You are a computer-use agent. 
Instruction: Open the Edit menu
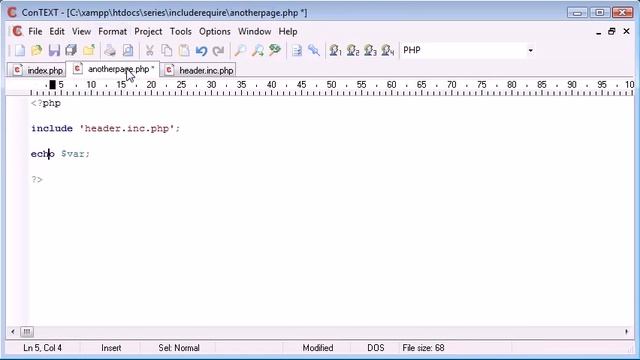[57, 31]
